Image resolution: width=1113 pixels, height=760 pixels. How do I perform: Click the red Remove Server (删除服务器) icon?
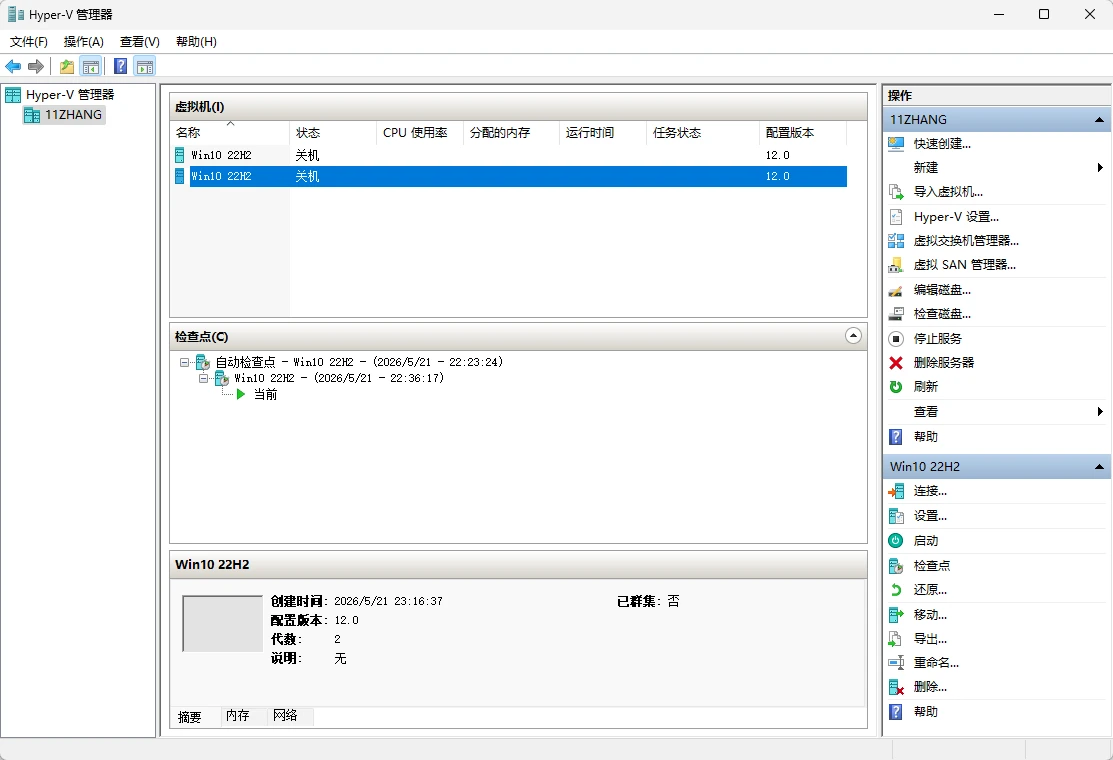pyautogui.click(x=896, y=363)
